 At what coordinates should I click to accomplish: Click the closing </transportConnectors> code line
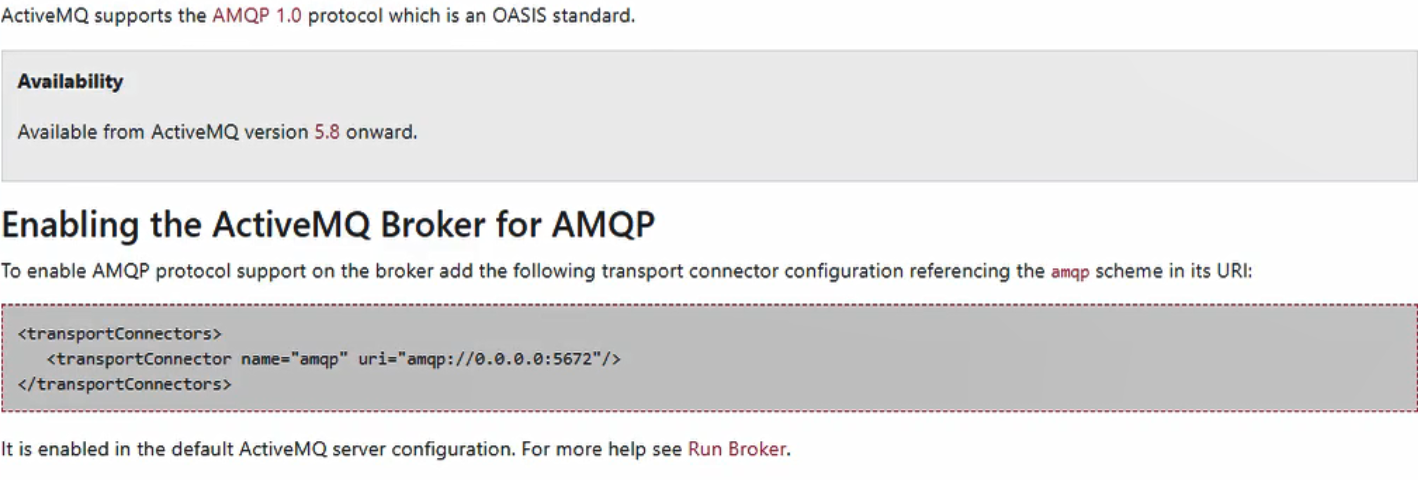click(124, 383)
